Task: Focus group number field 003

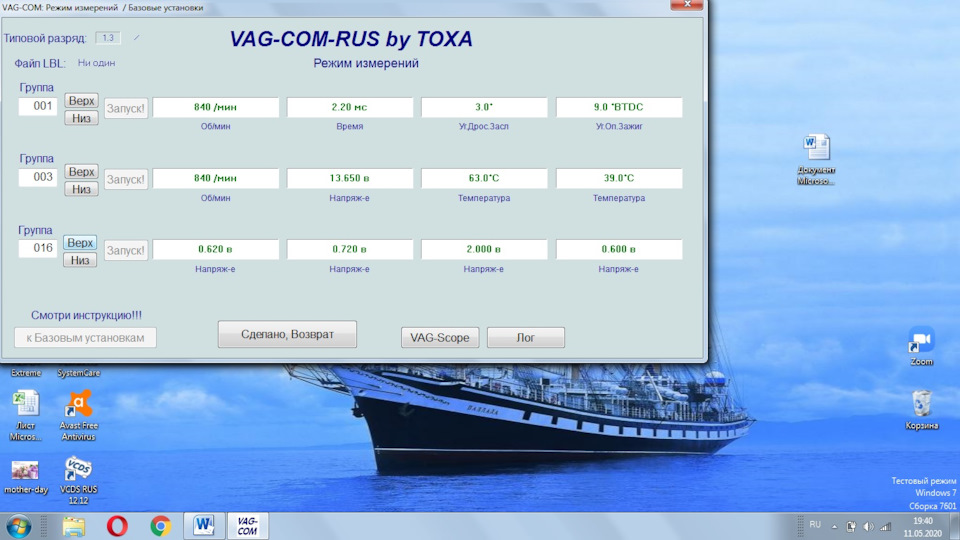Action: 38,177
